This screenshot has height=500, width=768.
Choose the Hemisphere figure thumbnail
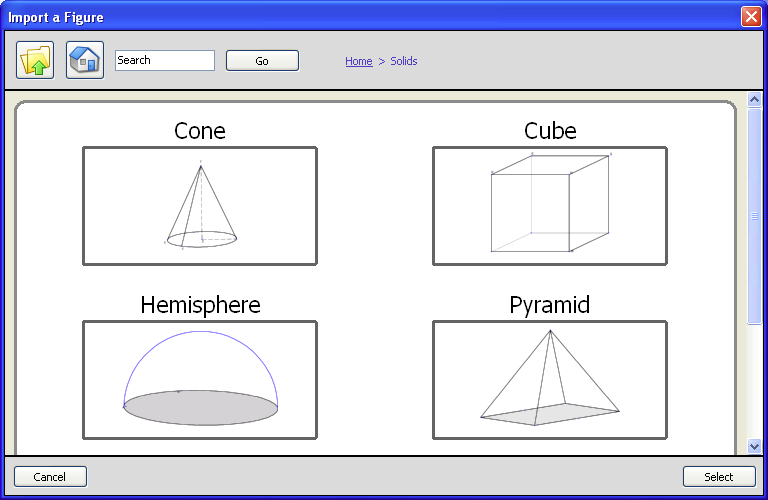coord(200,380)
